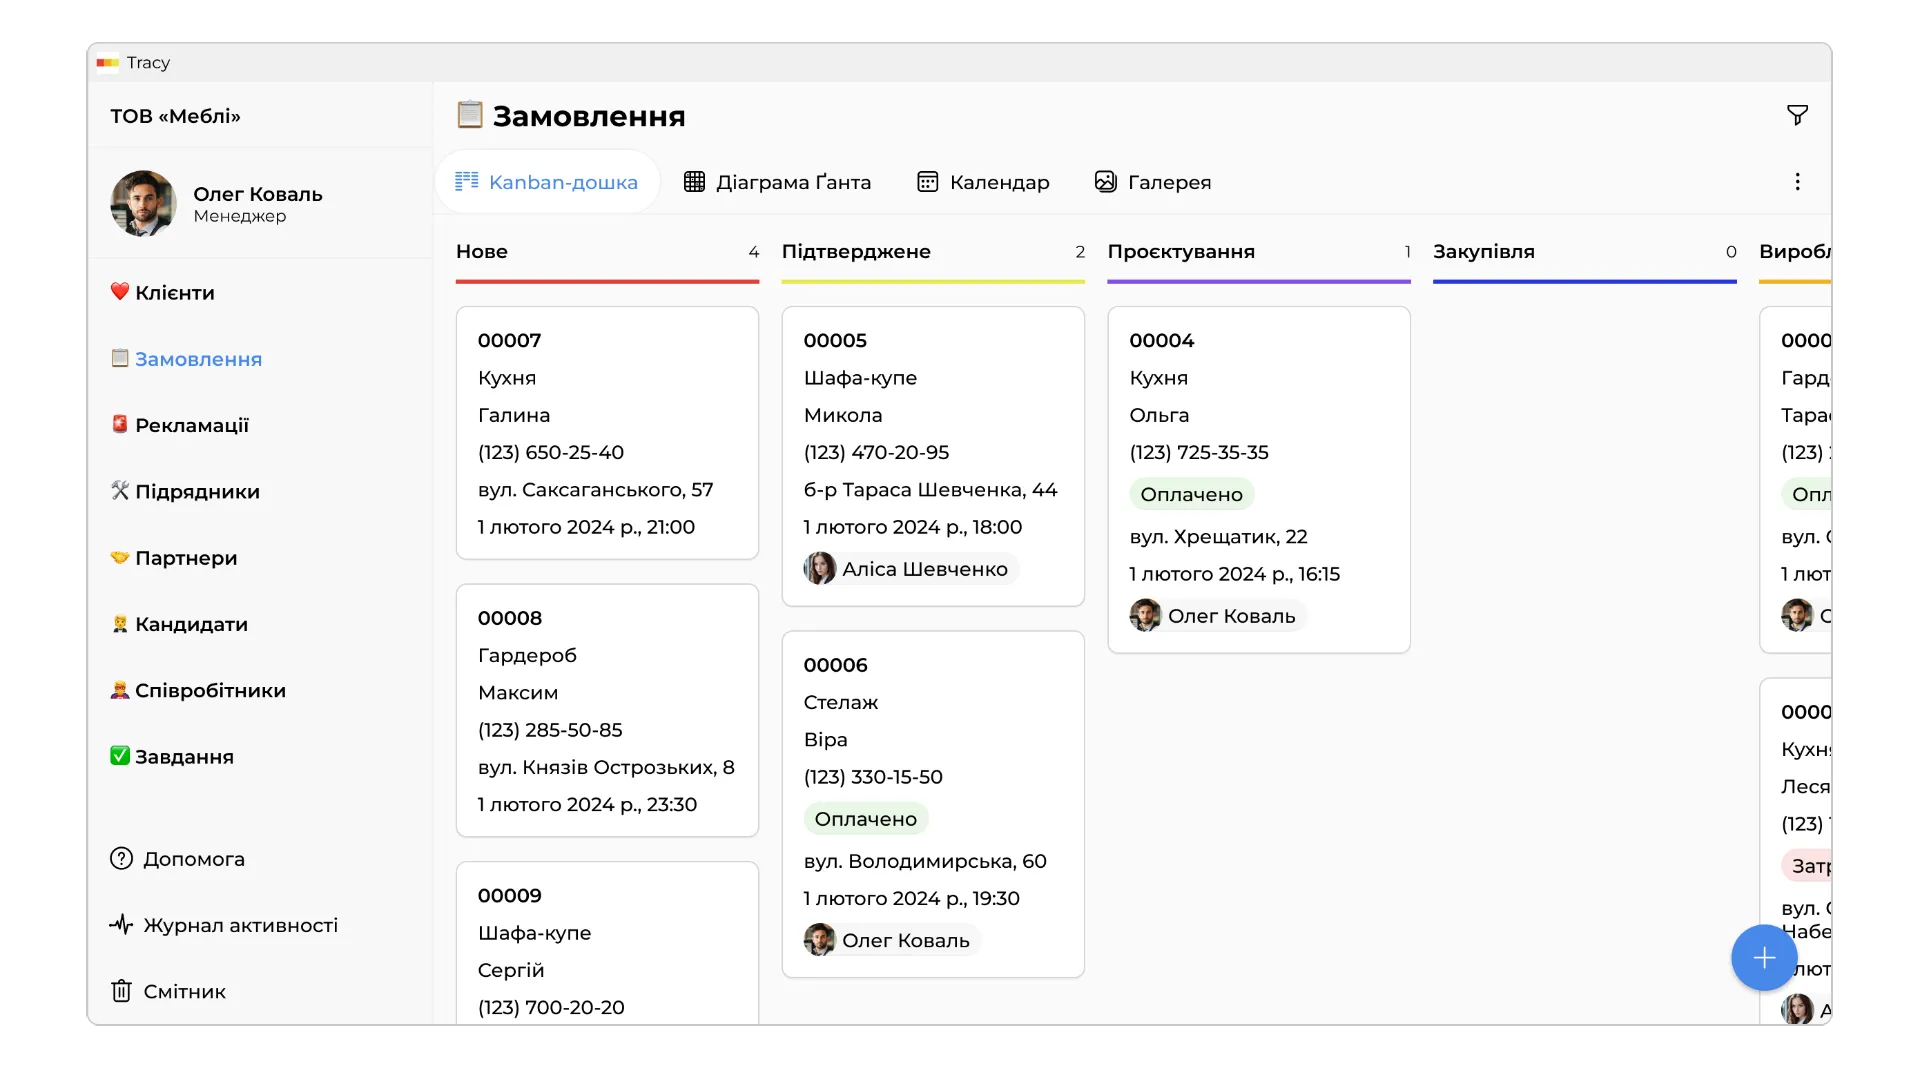Image resolution: width=1920 pixels, height=1067 pixels.
Task: Open Смітник in the sidebar
Action: [185, 991]
